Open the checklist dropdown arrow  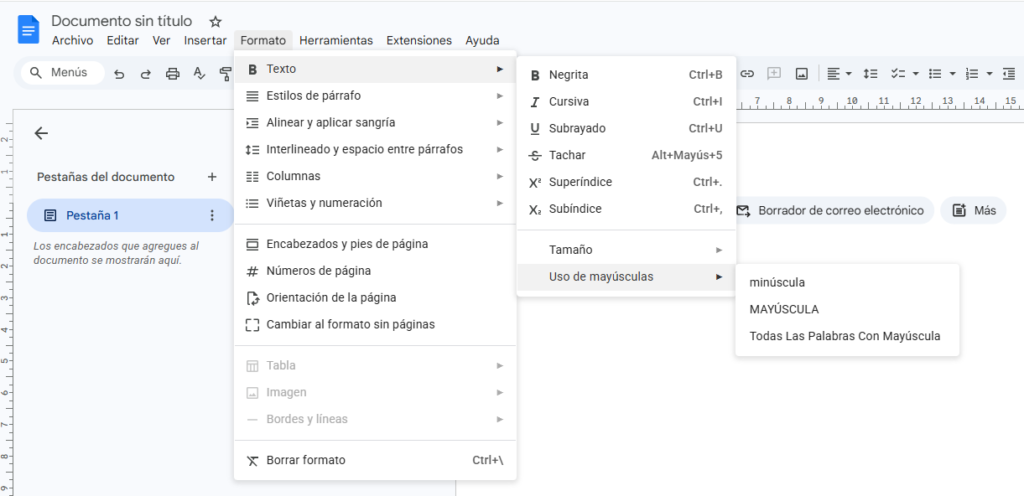pyautogui.click(x=916, y=74)
